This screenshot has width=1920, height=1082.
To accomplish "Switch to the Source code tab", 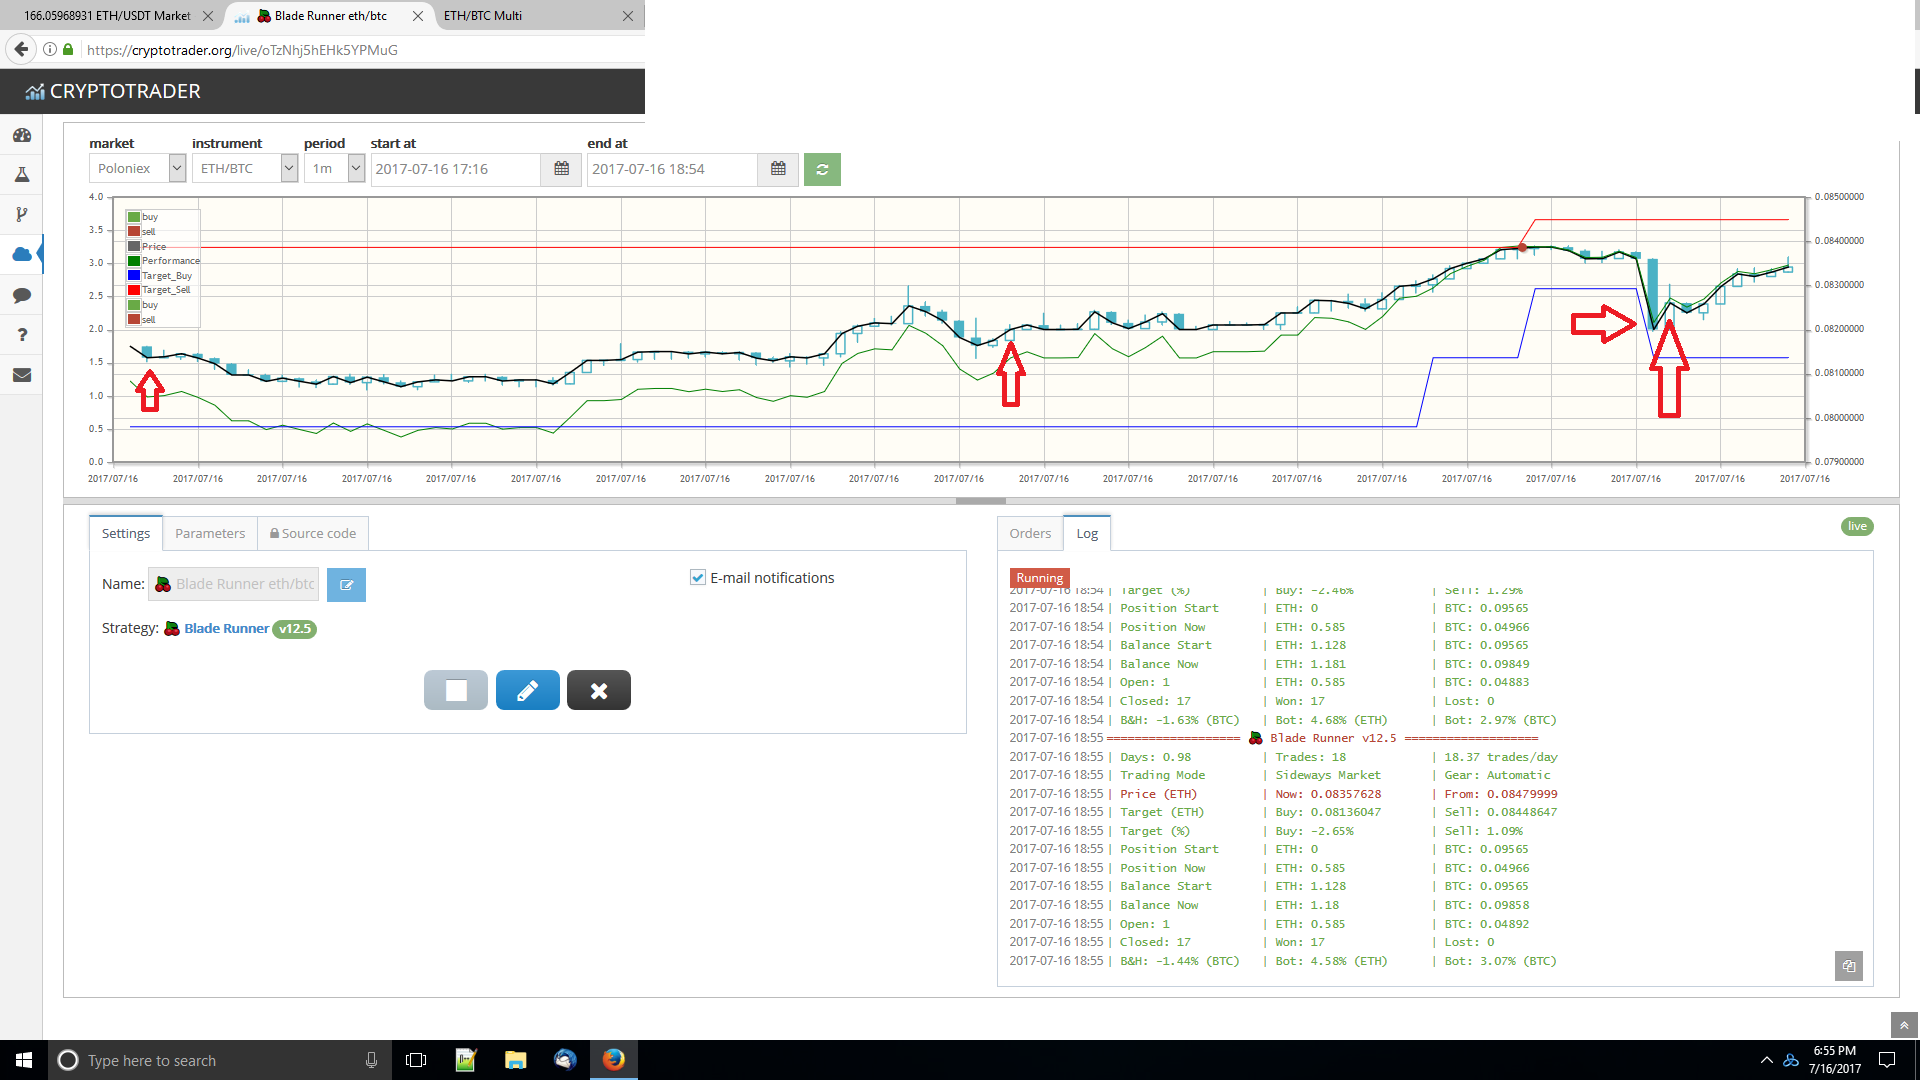I will pyautogui.click(x=313, y=534).
